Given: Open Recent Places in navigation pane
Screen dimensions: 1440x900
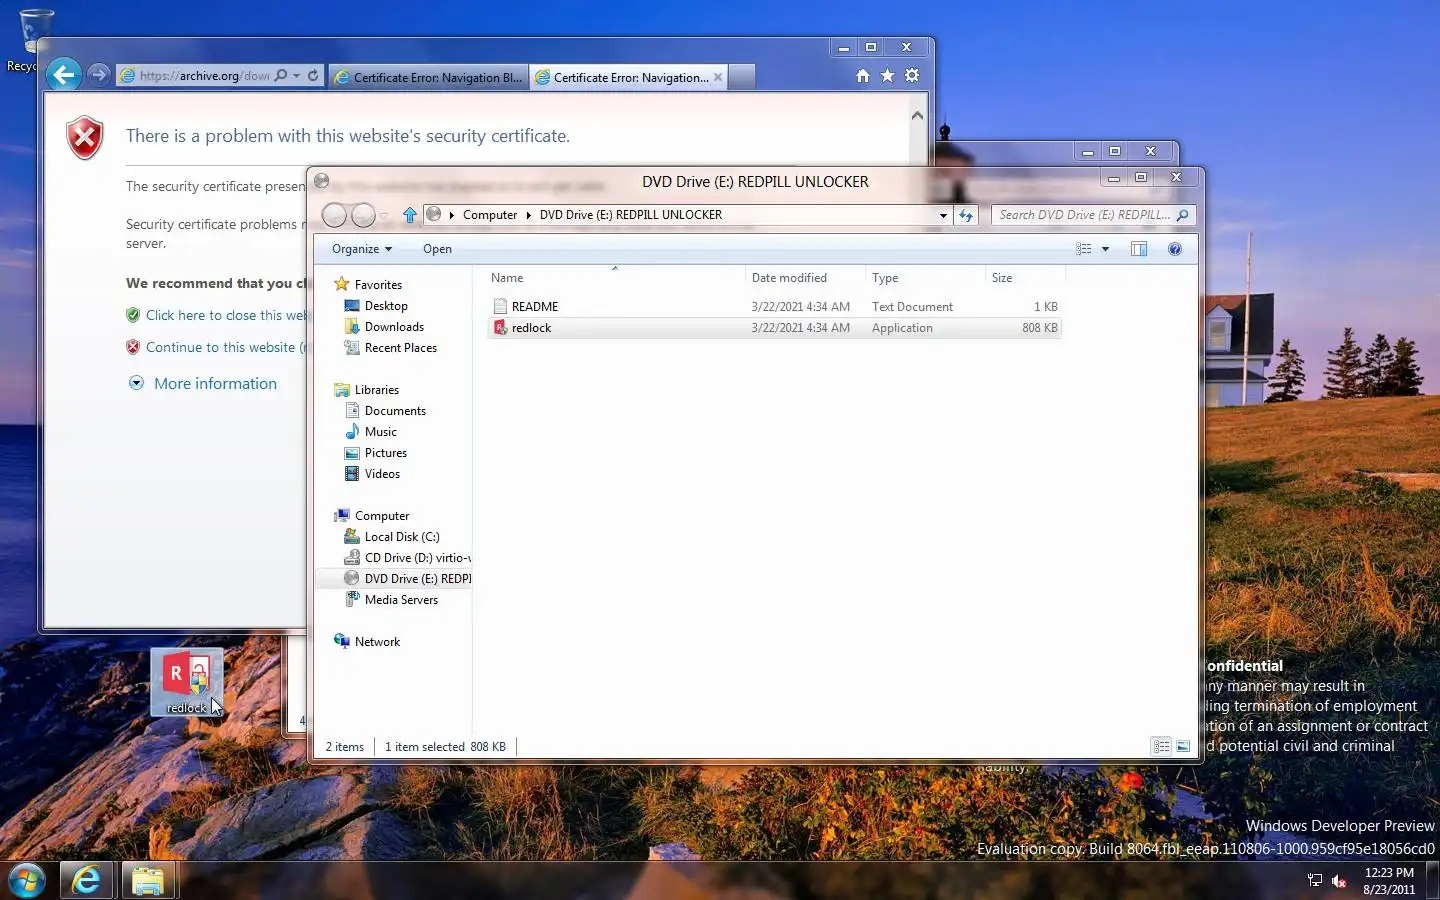Looking at the screenshot, I should tap(400, 348).
